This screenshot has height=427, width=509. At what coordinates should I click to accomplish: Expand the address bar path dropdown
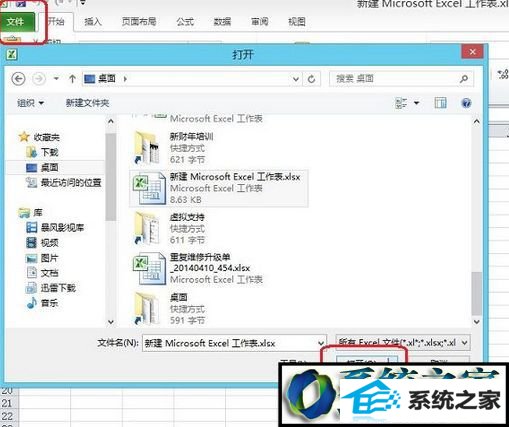coord(296,79)
